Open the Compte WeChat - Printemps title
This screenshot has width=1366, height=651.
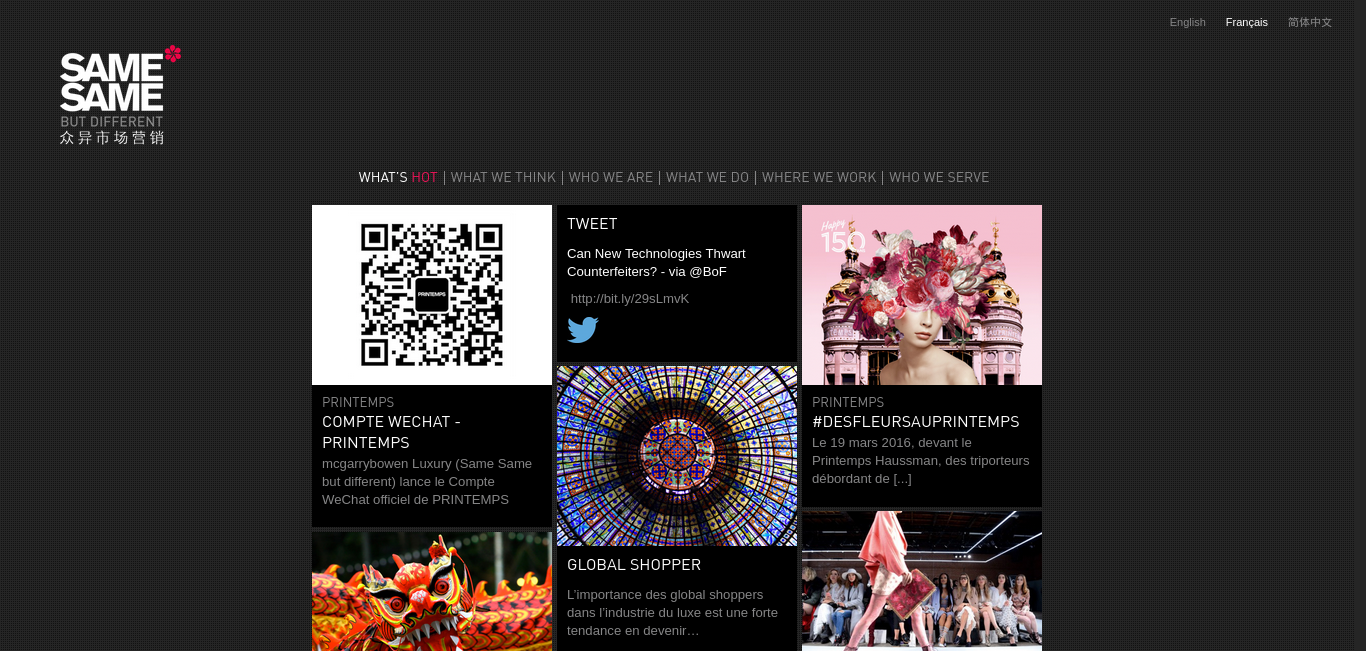(x=391, y=432)
